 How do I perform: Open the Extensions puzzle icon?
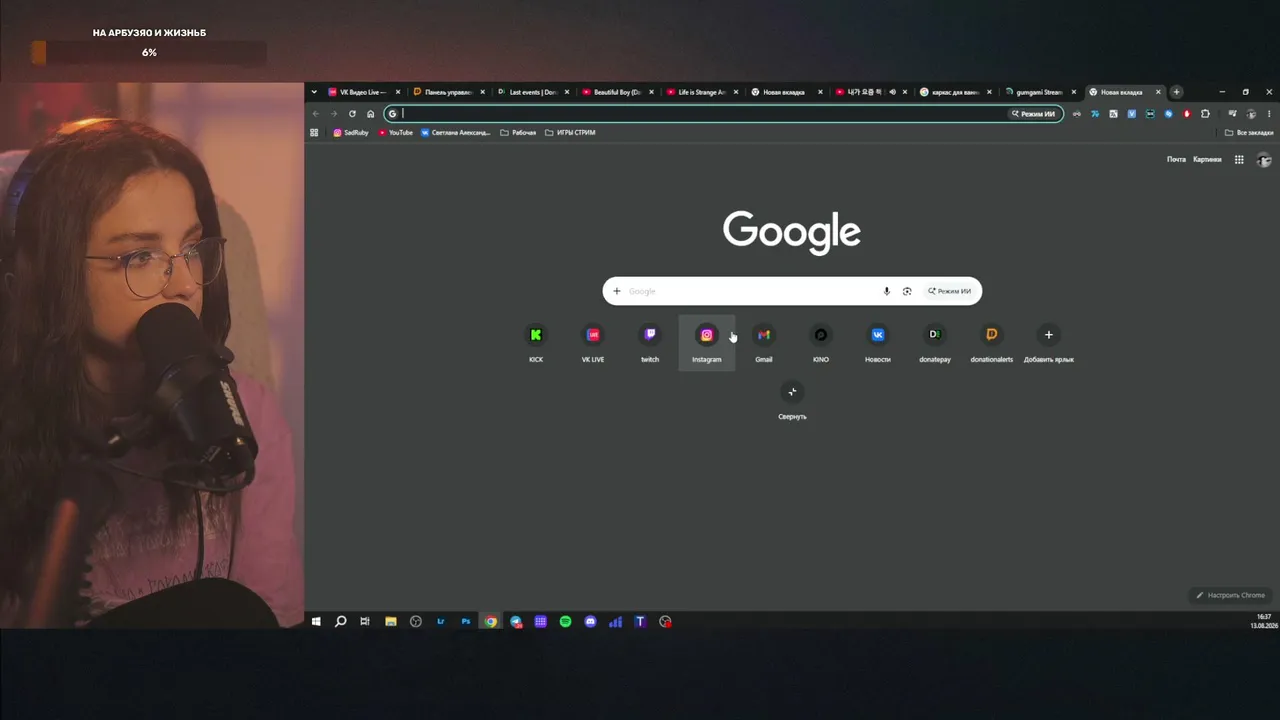click(x=1205, y=114)
